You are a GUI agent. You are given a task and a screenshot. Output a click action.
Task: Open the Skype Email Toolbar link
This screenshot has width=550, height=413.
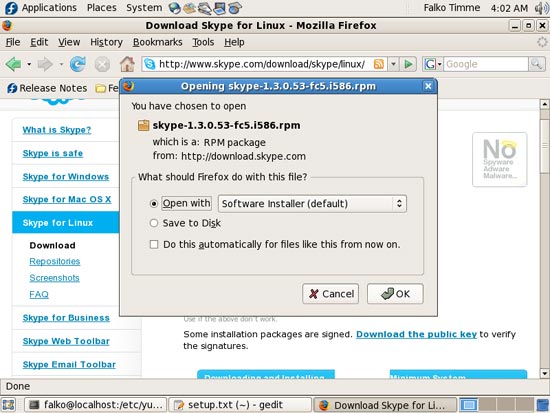click(x=69, y=365)
